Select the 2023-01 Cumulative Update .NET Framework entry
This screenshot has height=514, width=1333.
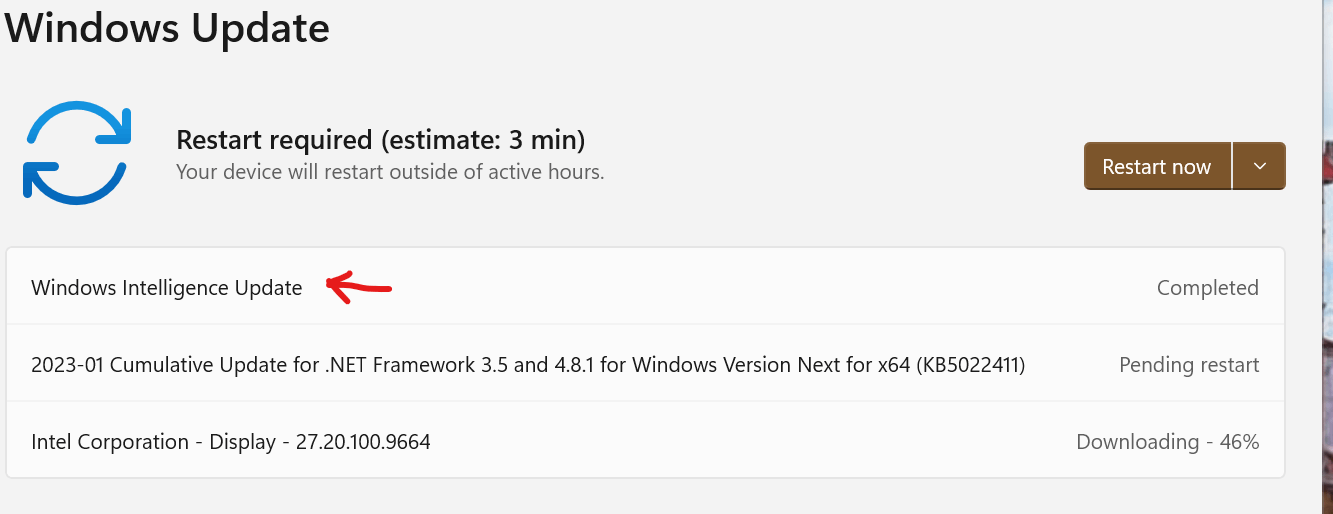(x=645, y=363)
